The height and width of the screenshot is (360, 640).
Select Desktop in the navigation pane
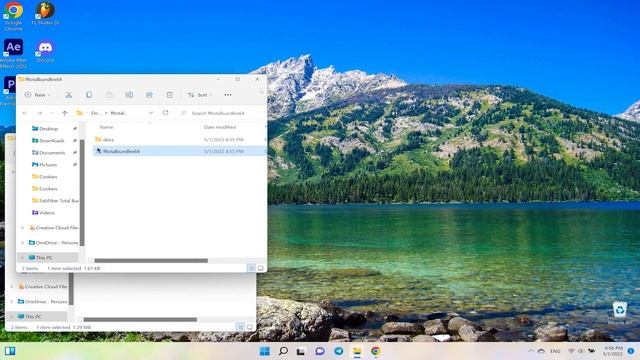coord(49,129)
